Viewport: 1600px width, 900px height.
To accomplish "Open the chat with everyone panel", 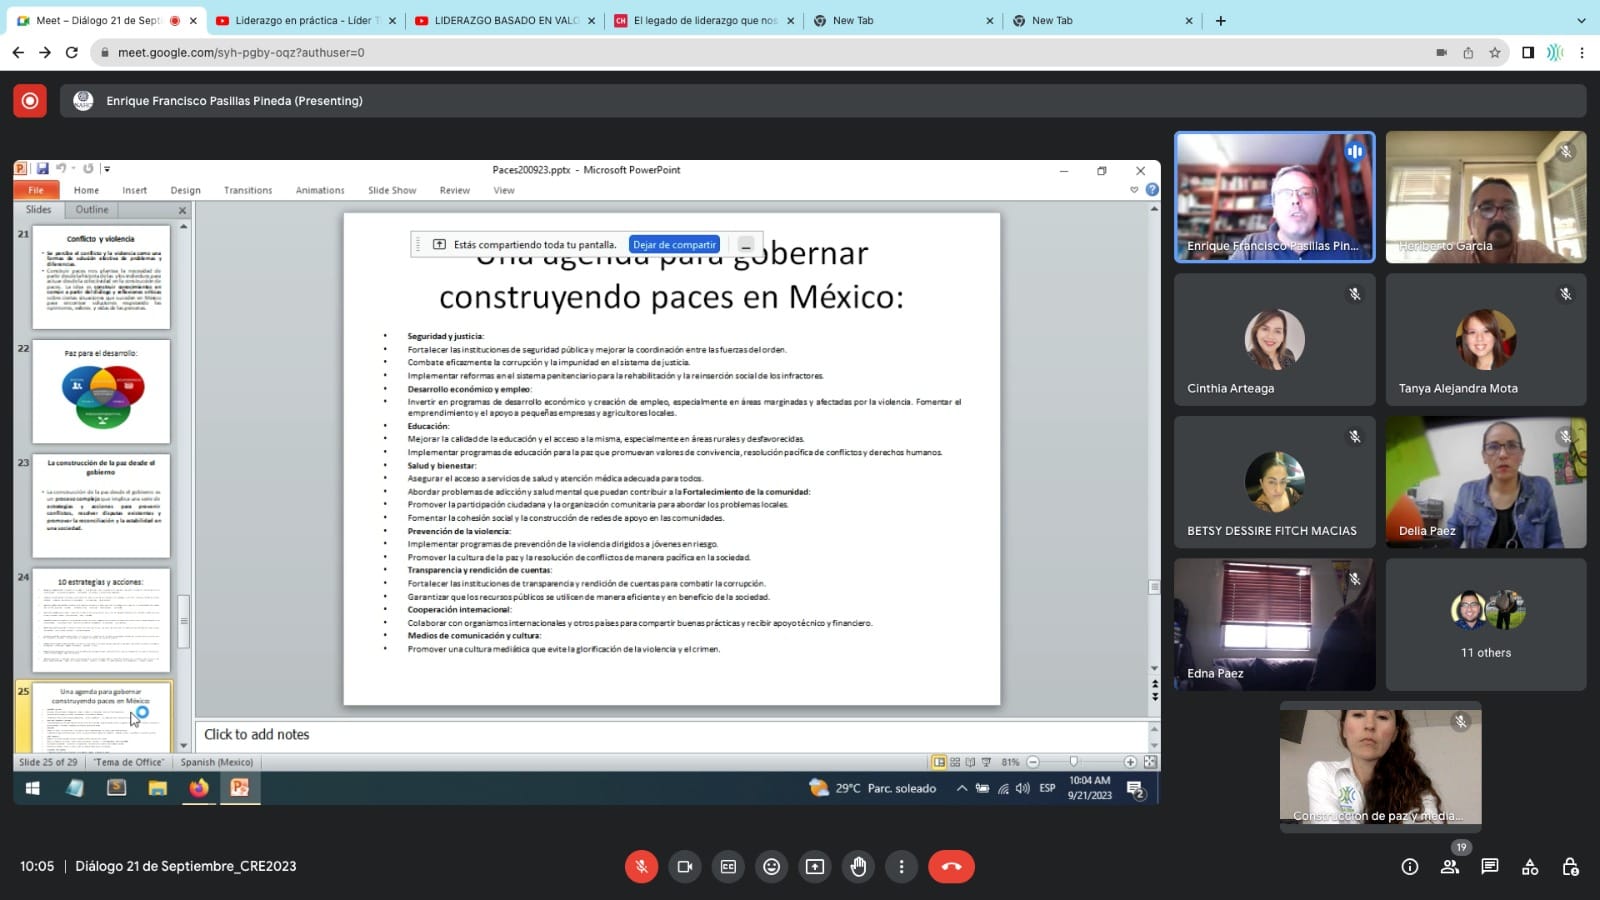I will 1490,866.
